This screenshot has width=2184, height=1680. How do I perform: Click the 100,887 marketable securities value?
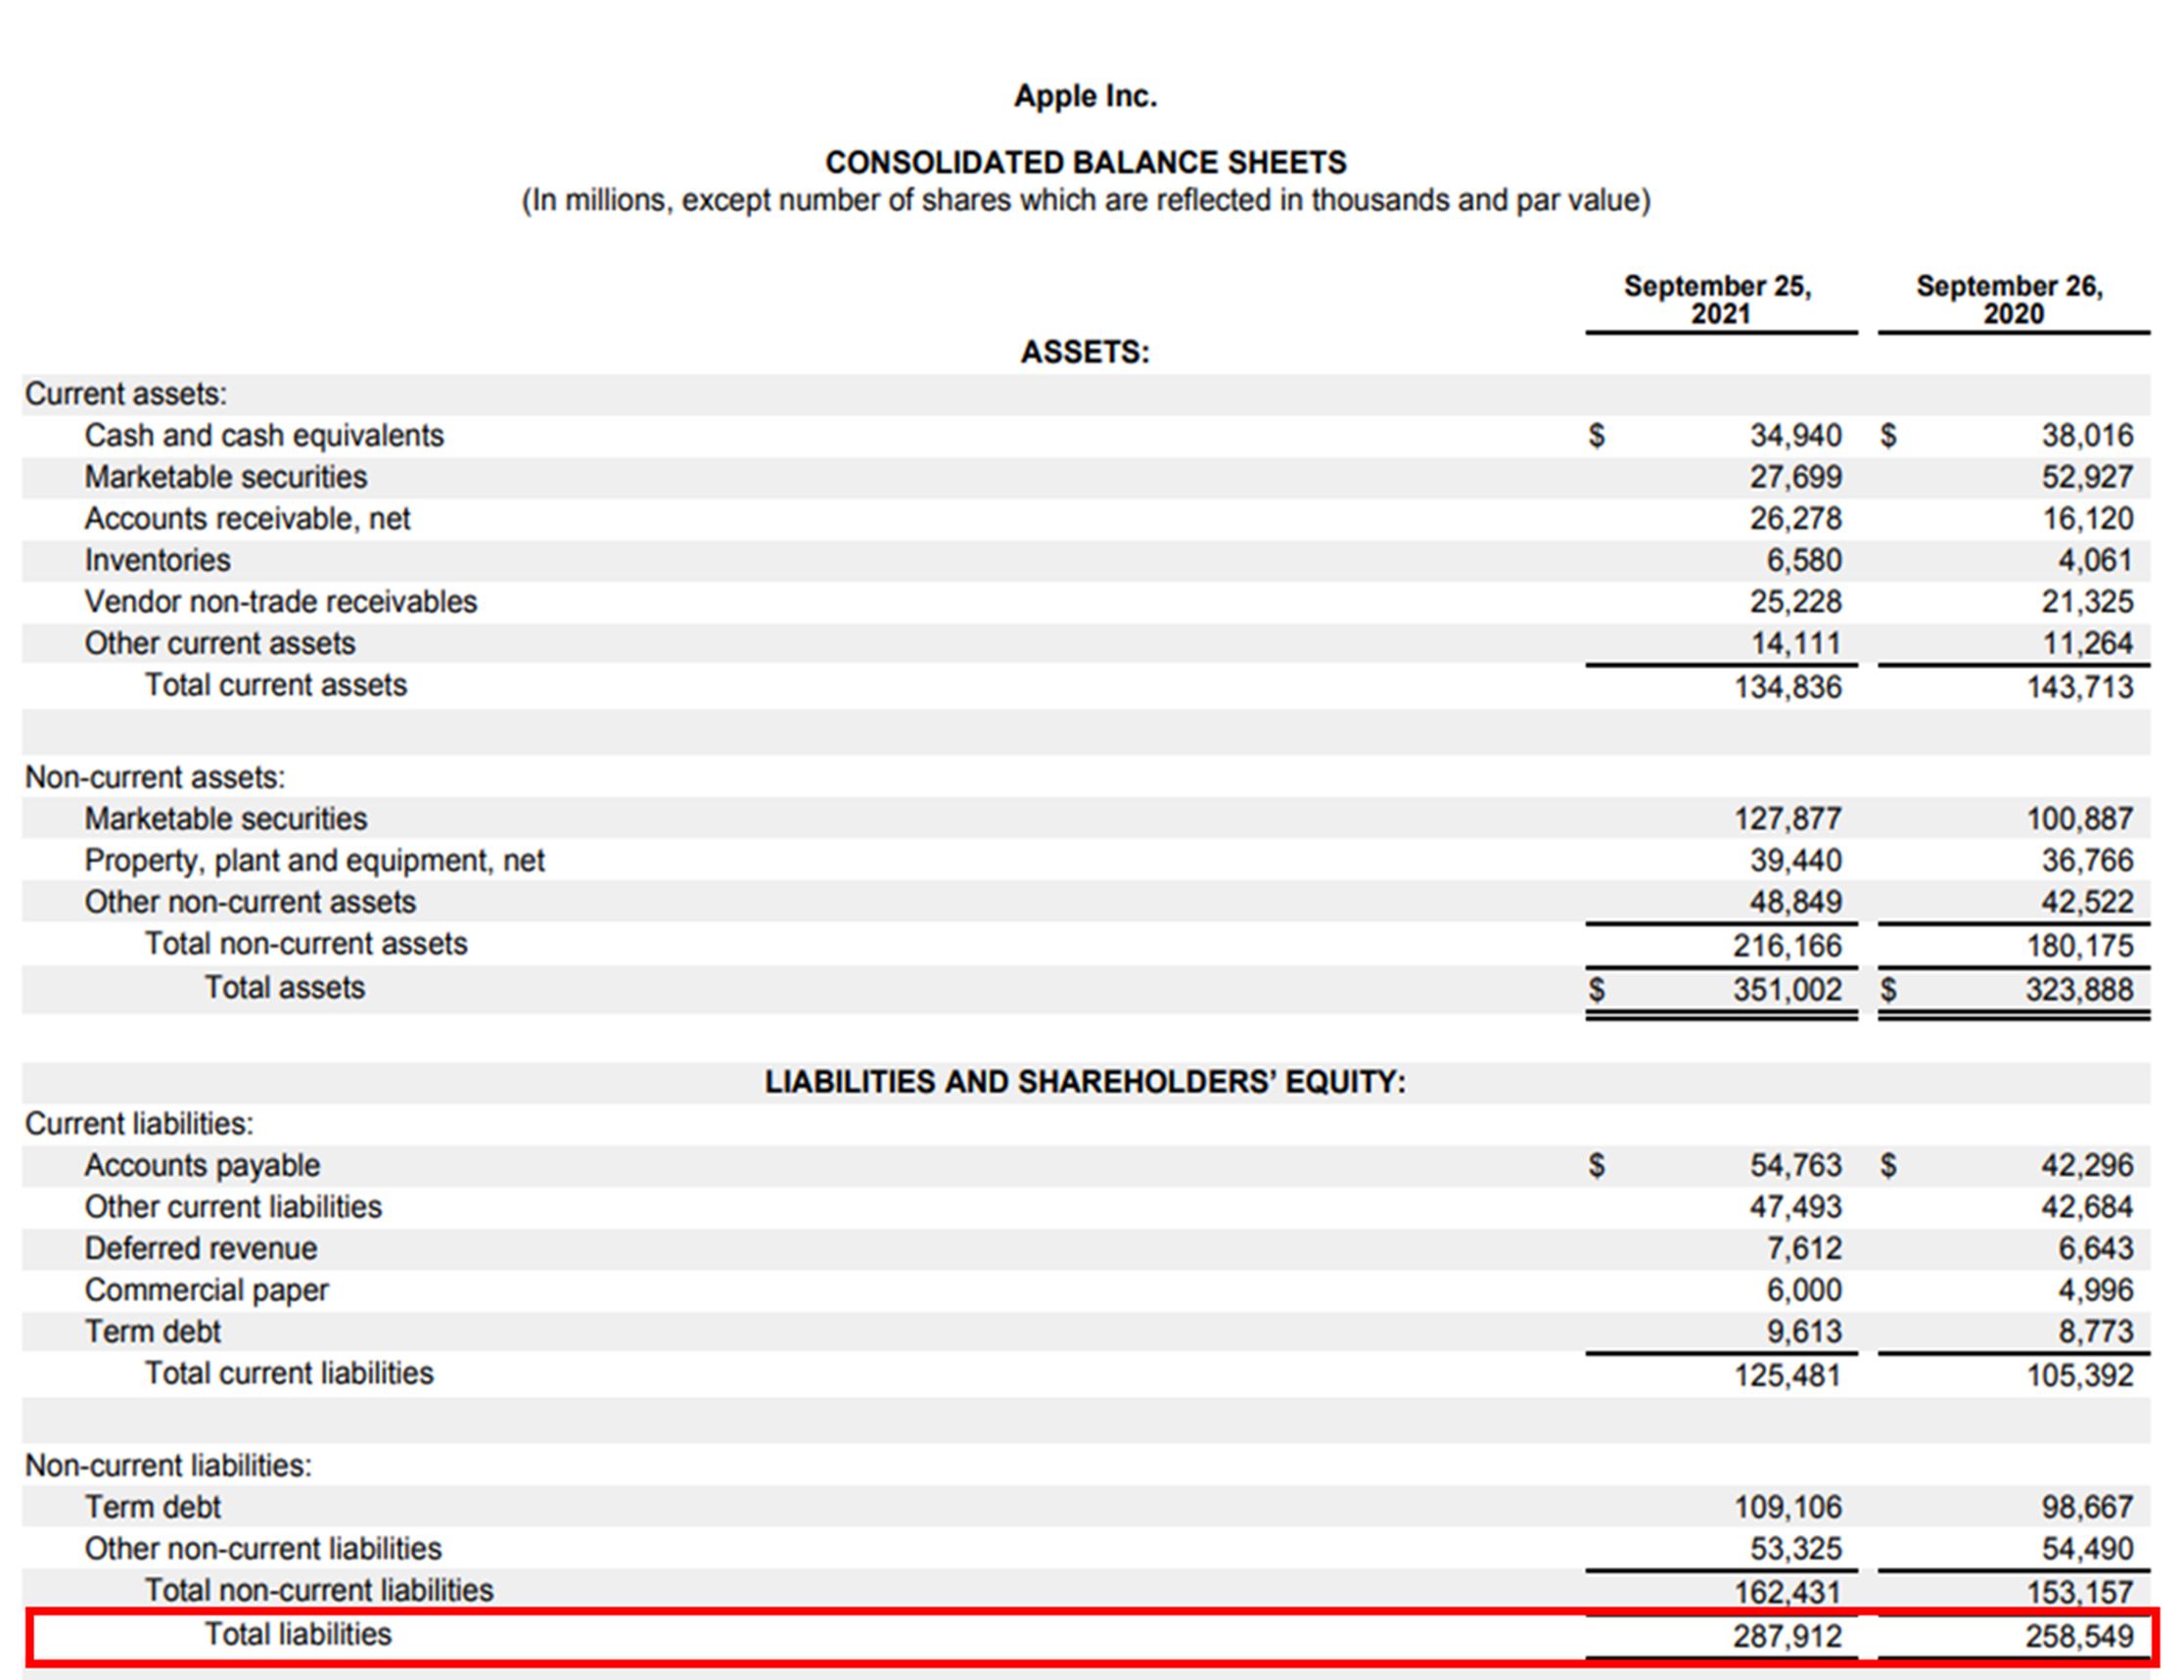point(2080,819)
